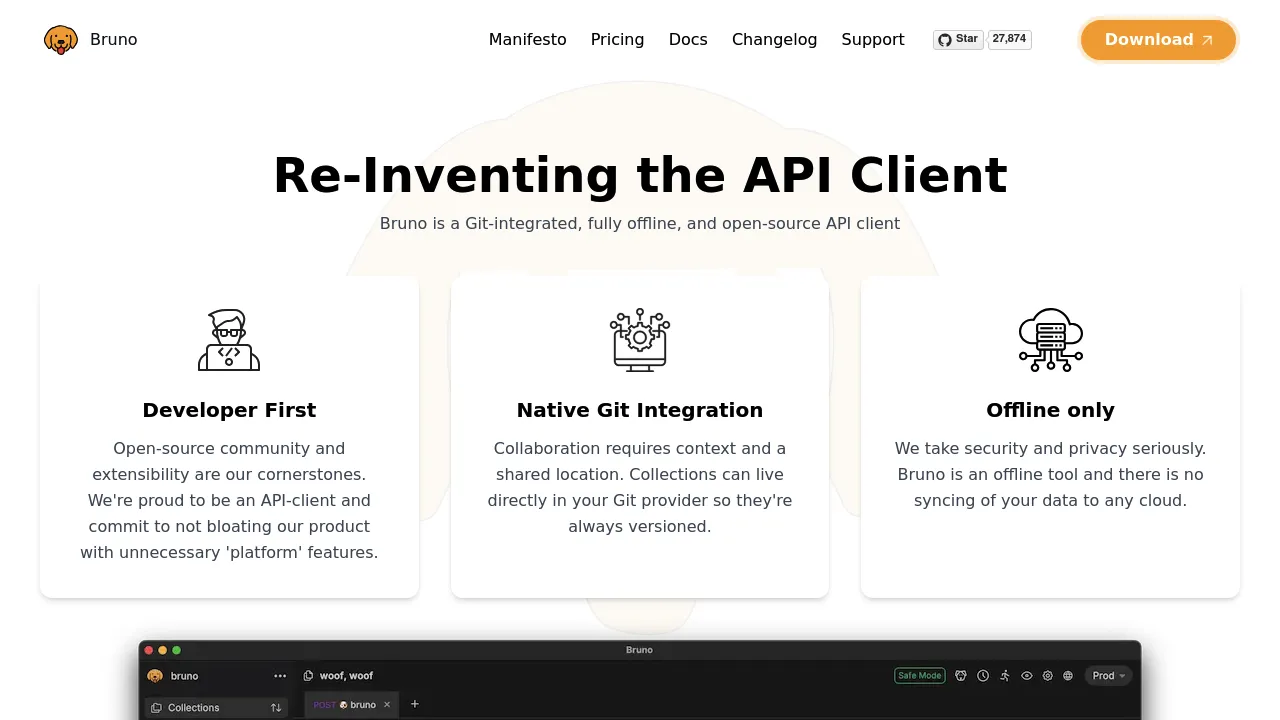Viewport: 1280px width, 720px height.
Task: Star the project on GitHub
Action: tap(958, 39)
